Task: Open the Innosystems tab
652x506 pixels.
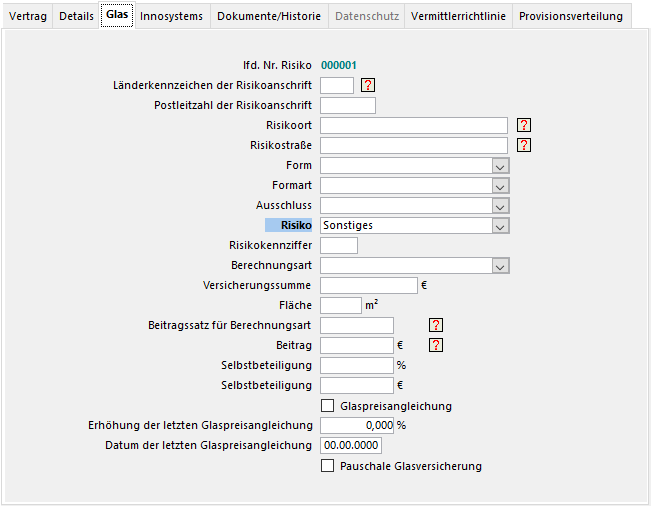Action: tap(171, 16)
